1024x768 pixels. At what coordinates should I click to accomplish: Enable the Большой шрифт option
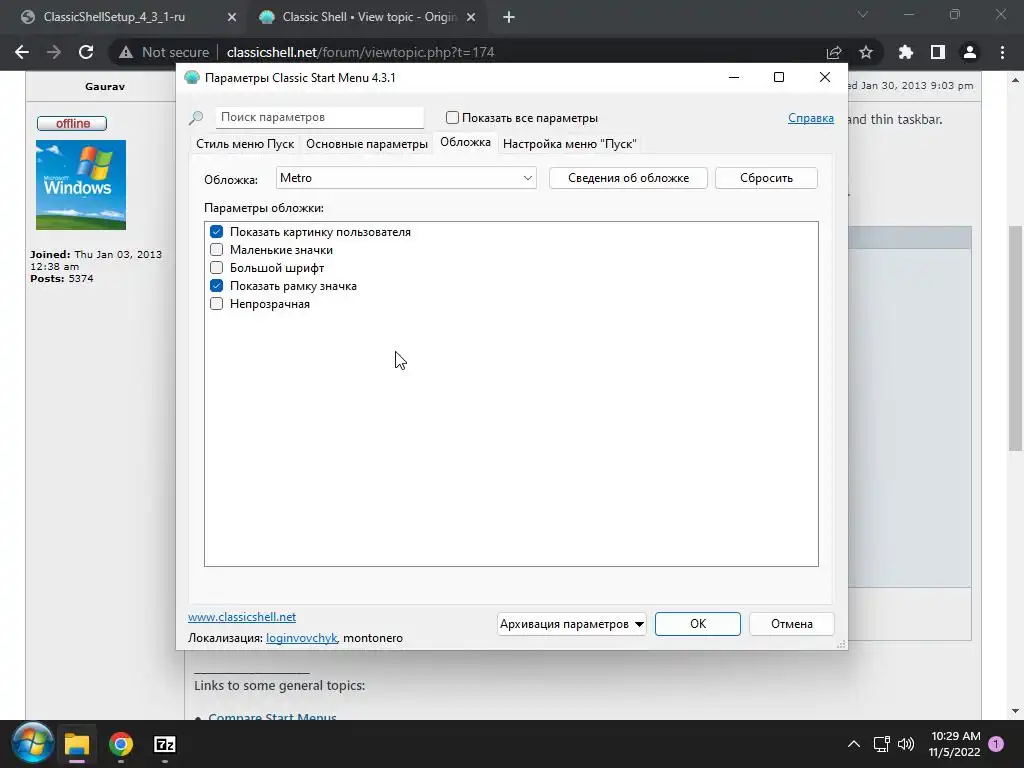coord(216,268)
